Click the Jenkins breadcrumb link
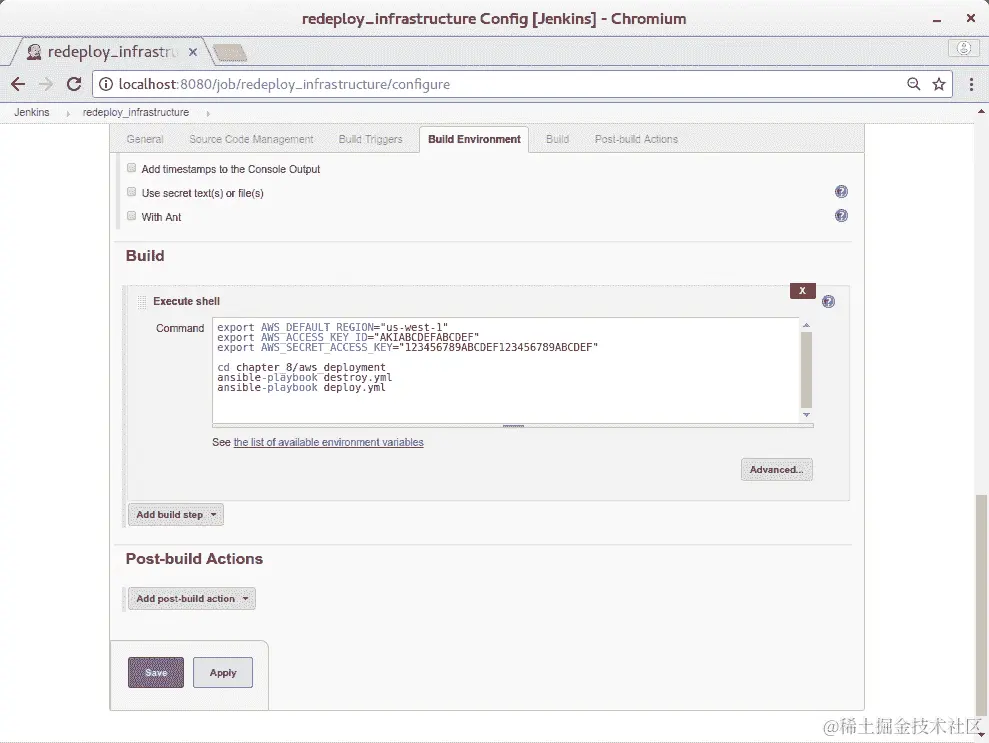This screenshot has width=989, height=743. (x=32, y=112)
